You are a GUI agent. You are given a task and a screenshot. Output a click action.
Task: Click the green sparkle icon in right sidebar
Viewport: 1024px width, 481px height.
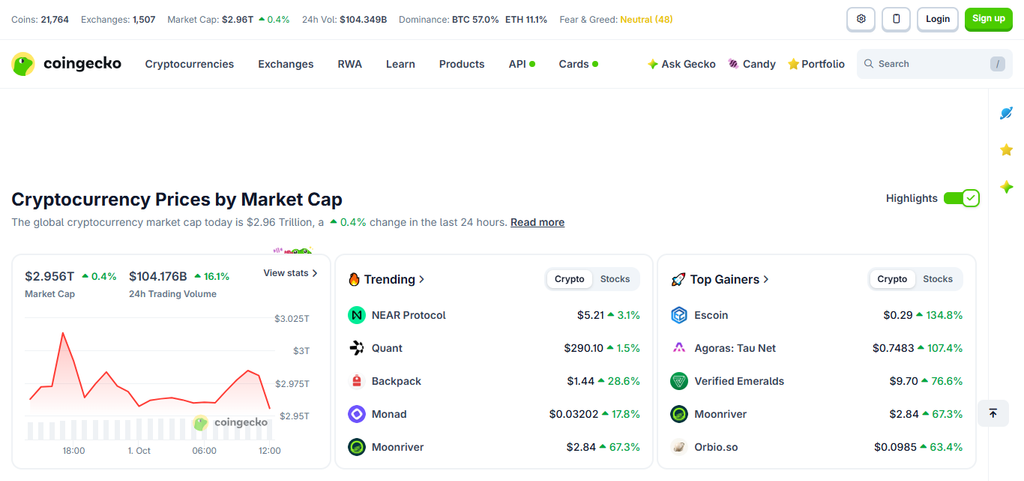tap(1006, 187)
